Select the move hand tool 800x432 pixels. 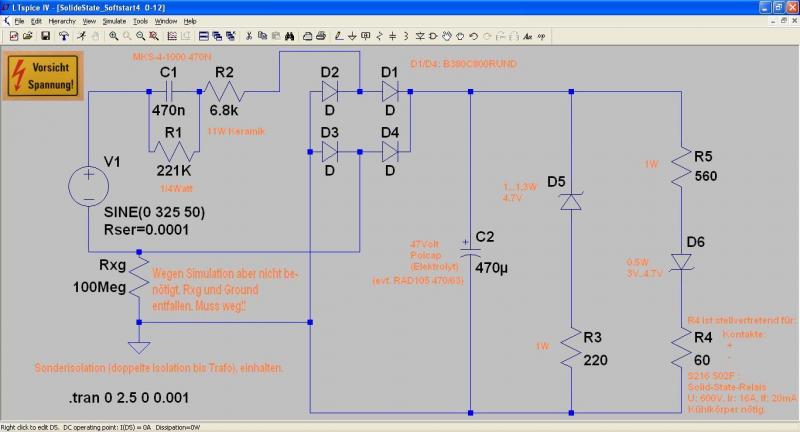tap(447, 36)
